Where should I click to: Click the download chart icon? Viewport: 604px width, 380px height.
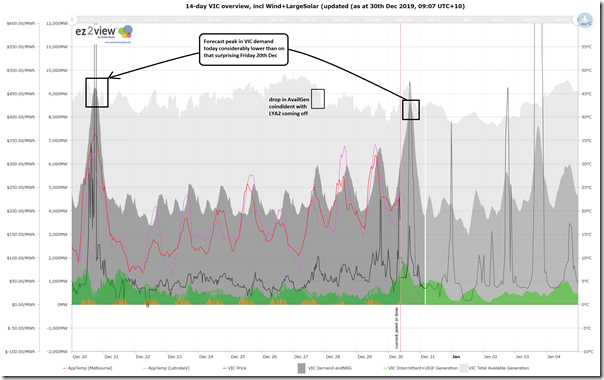[585, 19]
